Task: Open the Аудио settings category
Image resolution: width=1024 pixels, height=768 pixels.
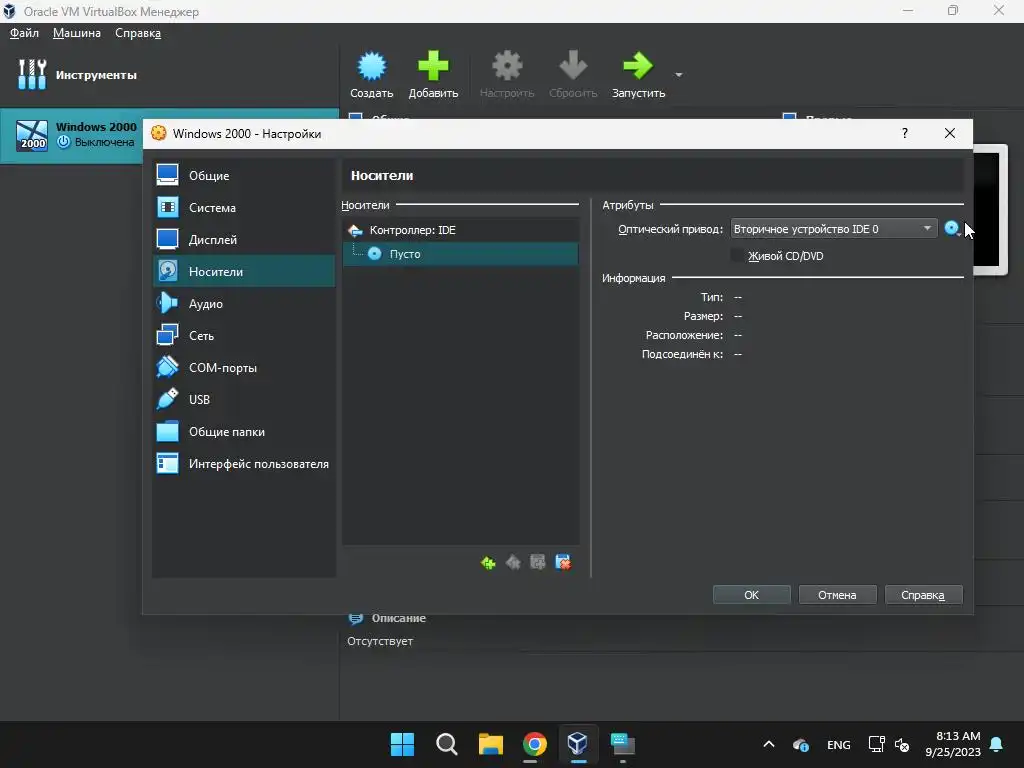Action: click(244, 304)
